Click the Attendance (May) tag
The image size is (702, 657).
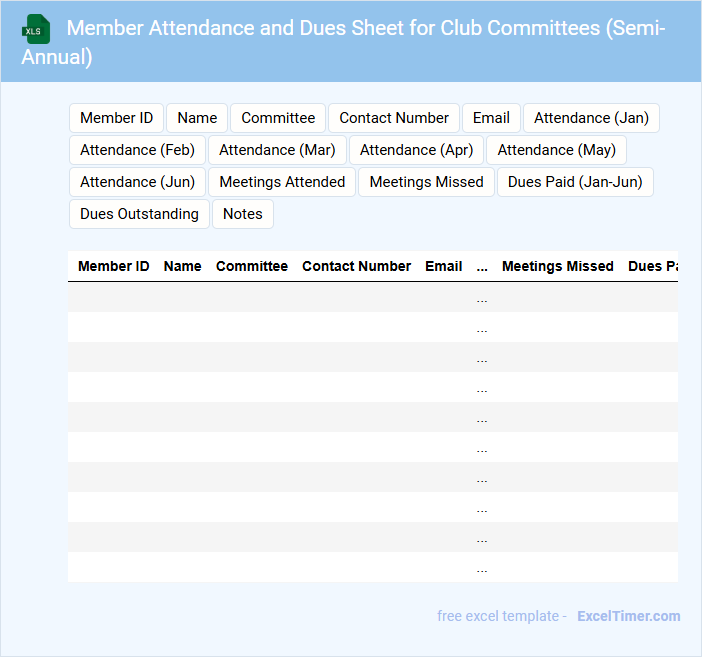point(556,150)
